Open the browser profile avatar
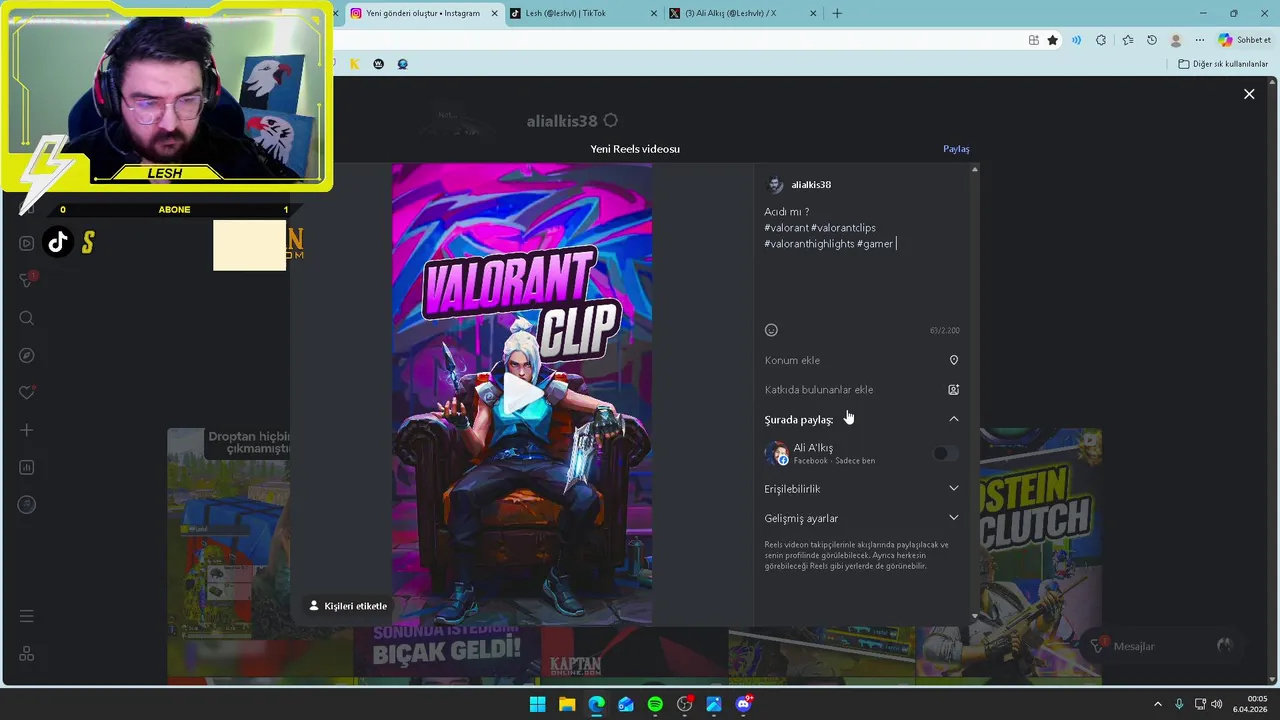This screenshot has height=720, width=1280. click(x=1176, y=40)
